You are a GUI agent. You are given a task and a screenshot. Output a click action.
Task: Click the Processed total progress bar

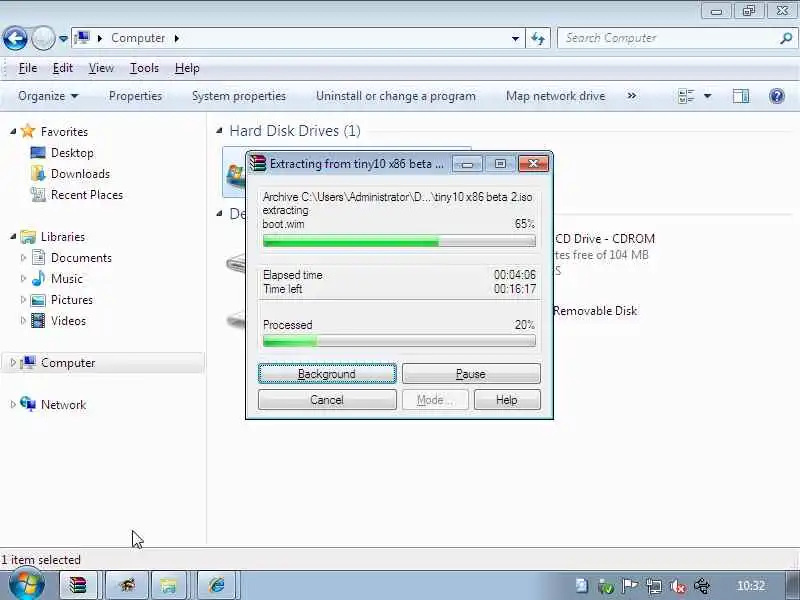tap(399, 341)
